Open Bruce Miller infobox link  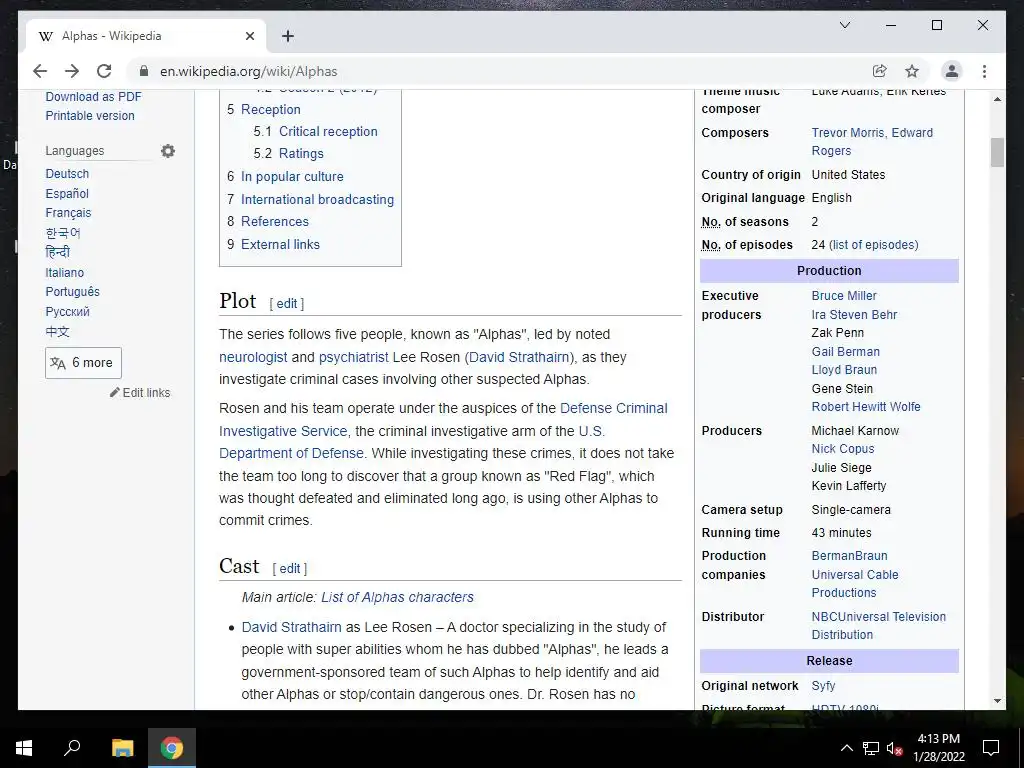click(x=844, y=296)
